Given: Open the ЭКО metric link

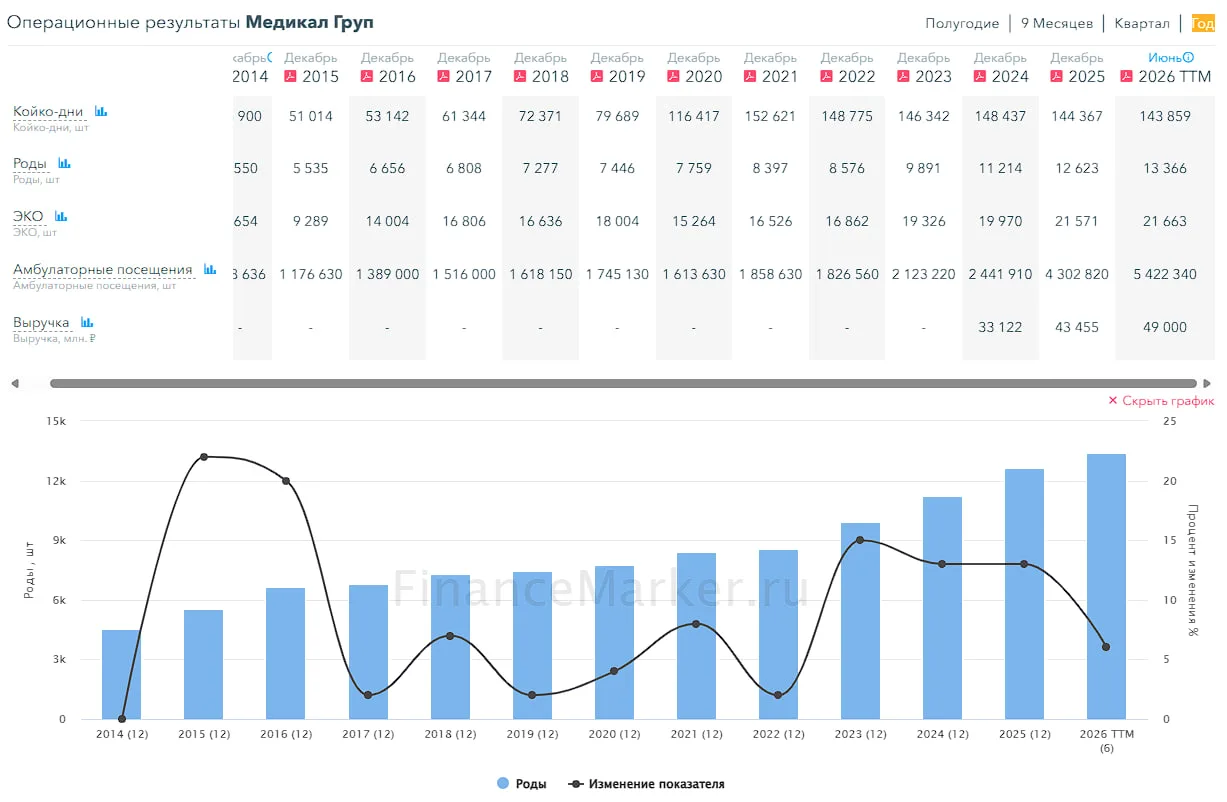Looking at the screenshot, I should 28,216.
